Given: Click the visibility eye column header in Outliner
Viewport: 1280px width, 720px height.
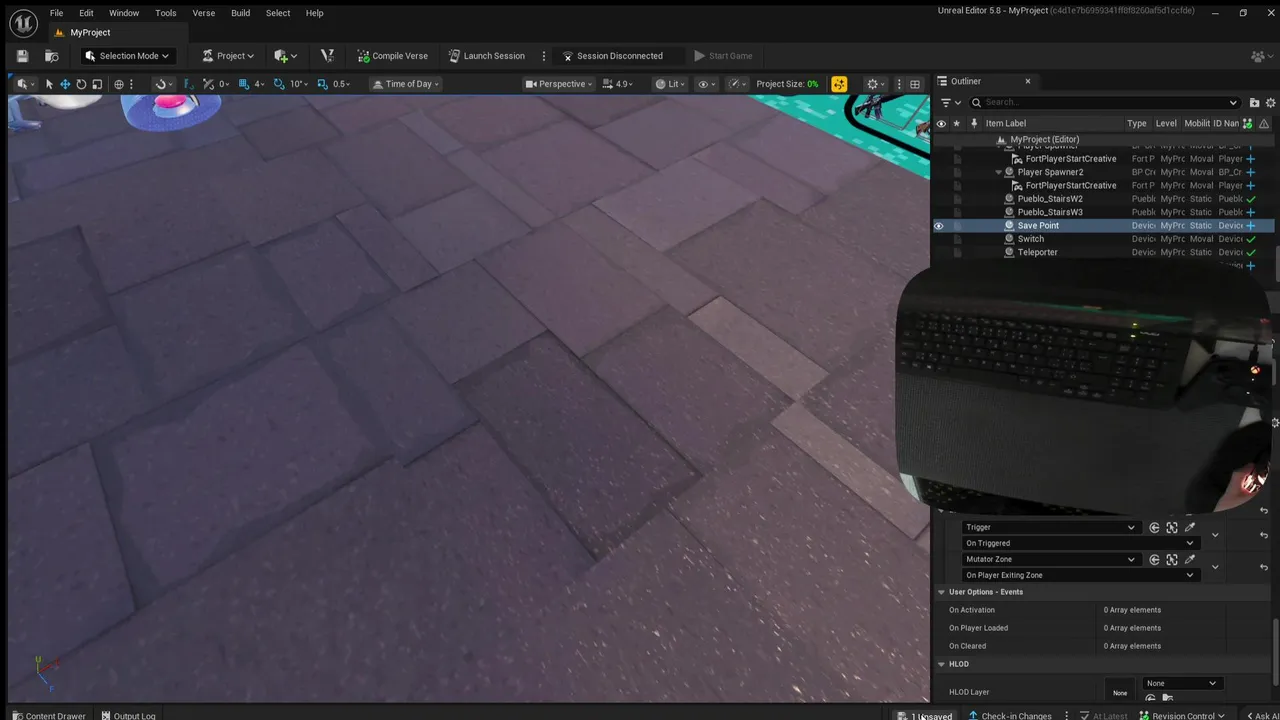Looking at the screenshot, I should 940,123.
